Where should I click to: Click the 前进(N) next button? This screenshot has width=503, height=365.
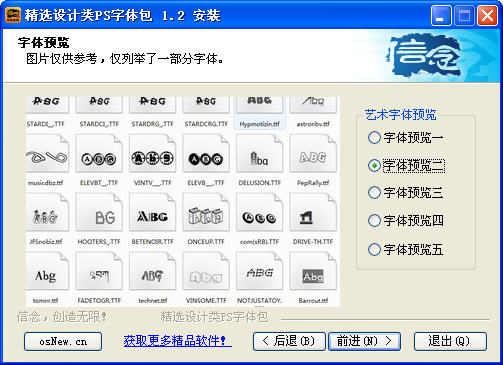tap(364, 341)
